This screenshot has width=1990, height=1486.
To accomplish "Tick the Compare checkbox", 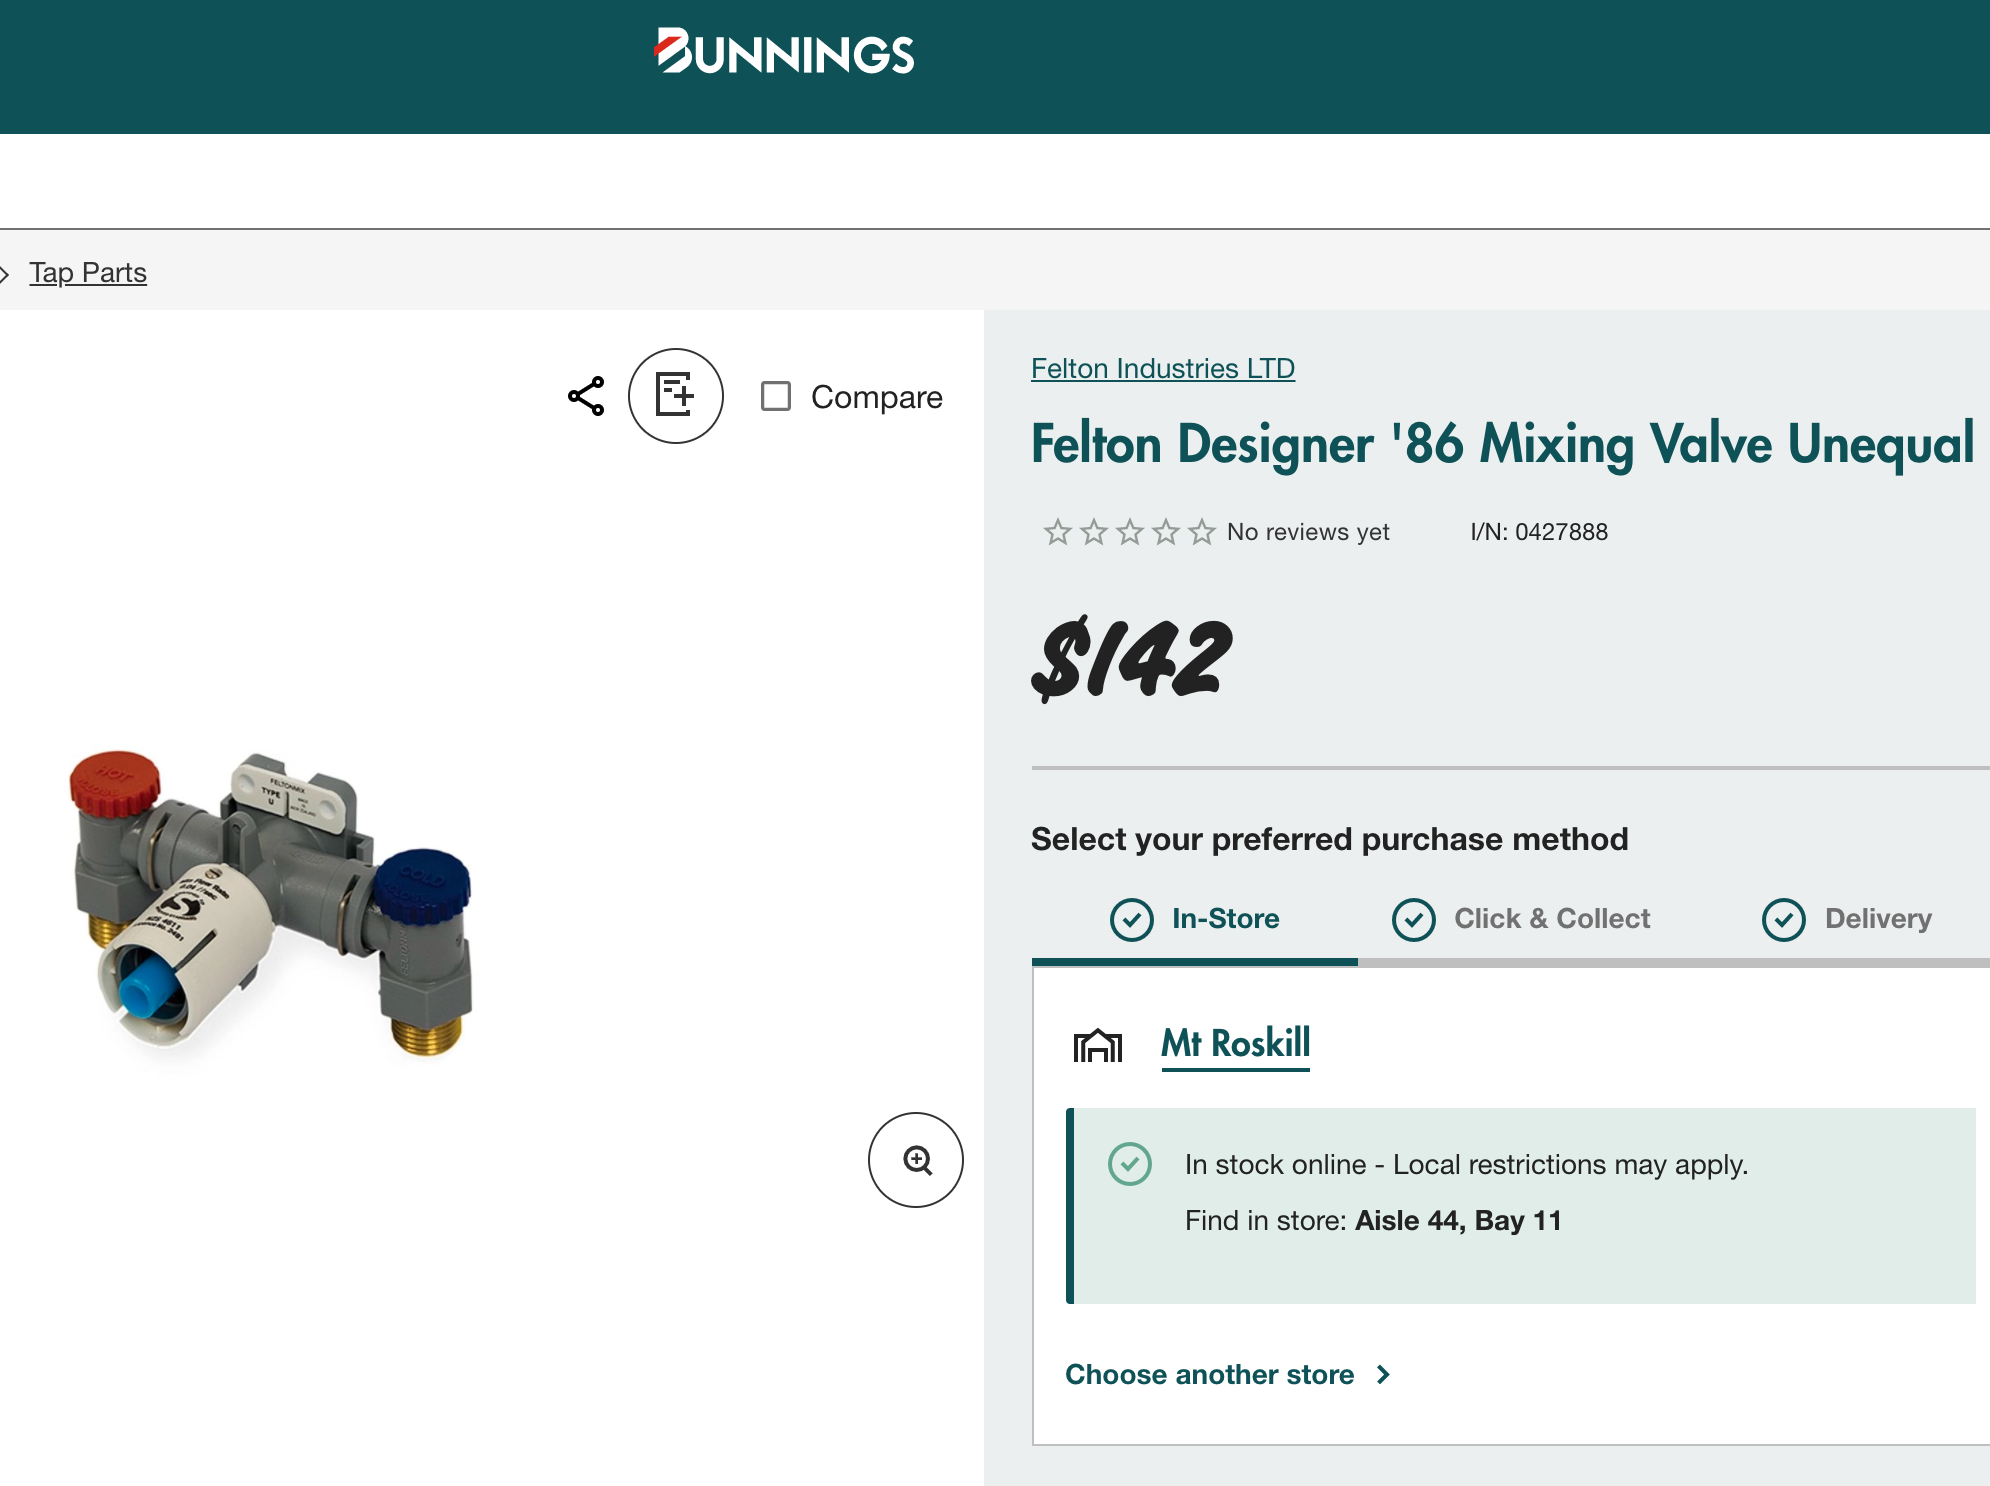I will pyautogui.click(x=776, y=396).
